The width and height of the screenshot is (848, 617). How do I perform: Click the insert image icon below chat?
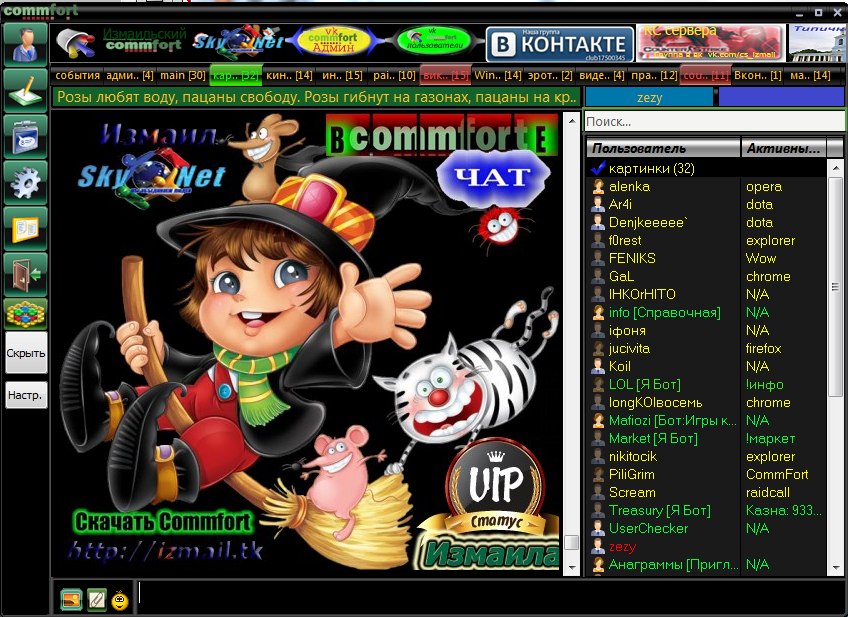[71, 600]
